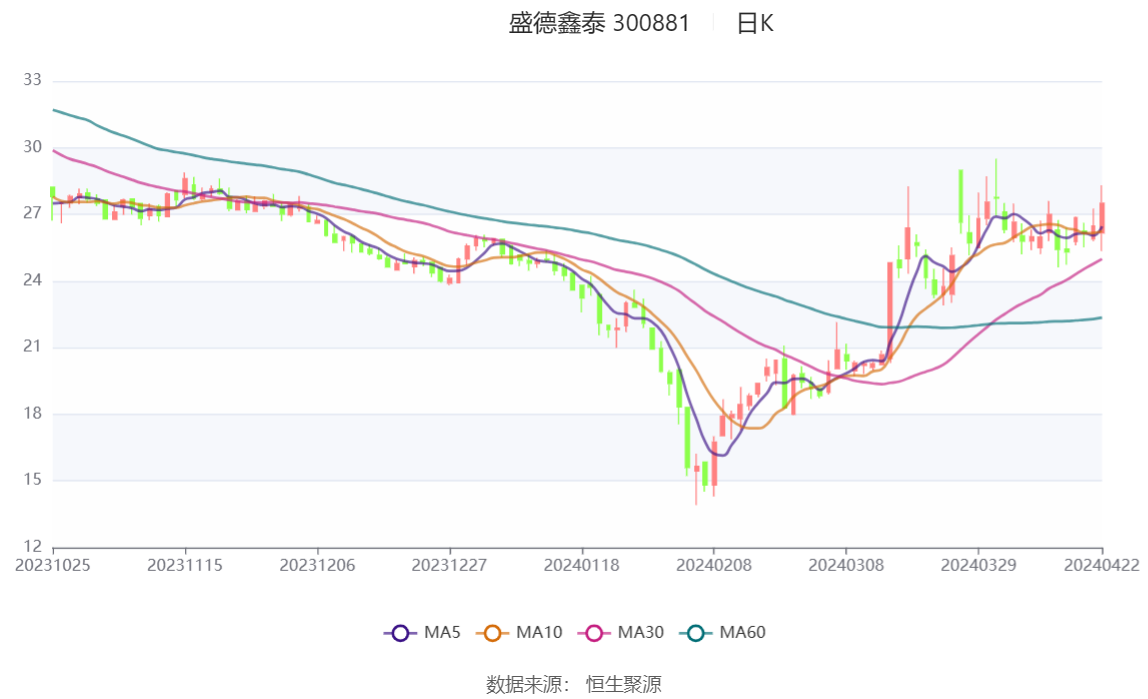The height and width of the screenshot is (699, 1148).
Task: Click the 20231025 x-axis date label
Action: click(x=53, y=566)
